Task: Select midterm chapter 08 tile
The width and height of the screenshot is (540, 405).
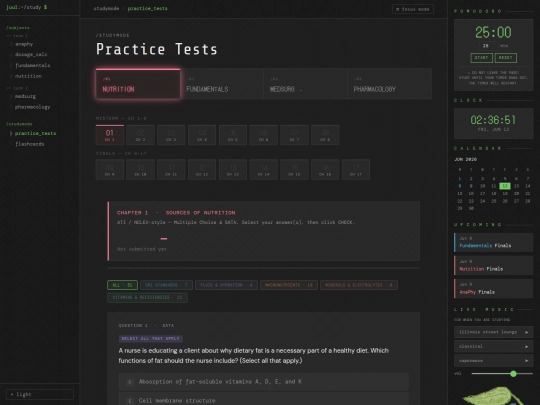Action: point(325,135)
